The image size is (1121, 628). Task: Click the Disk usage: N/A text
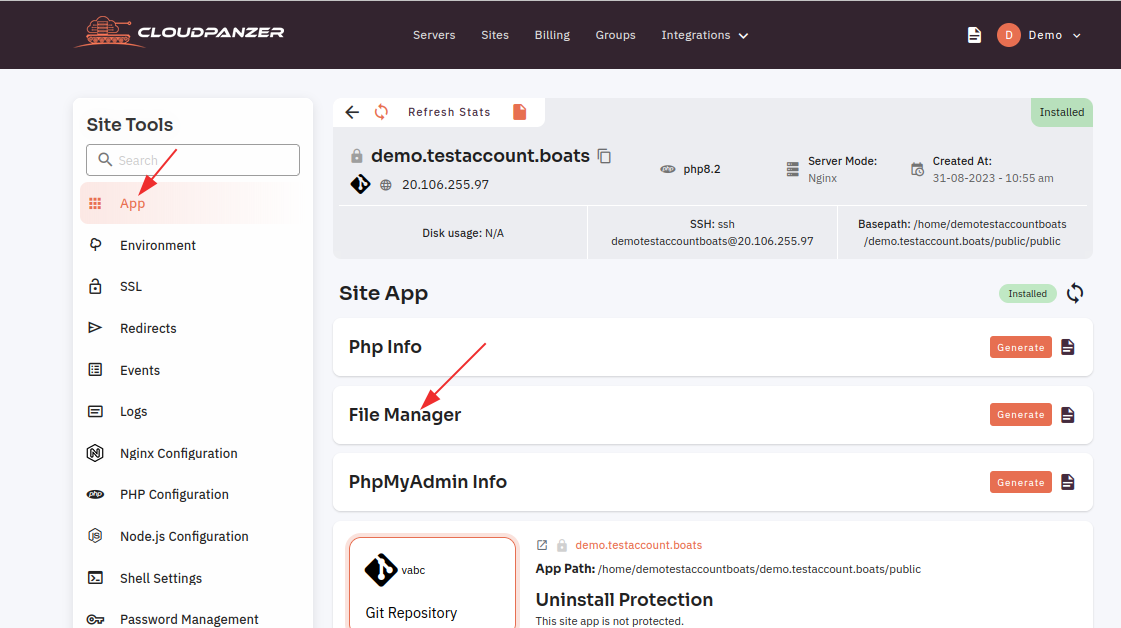pos(463,233)
